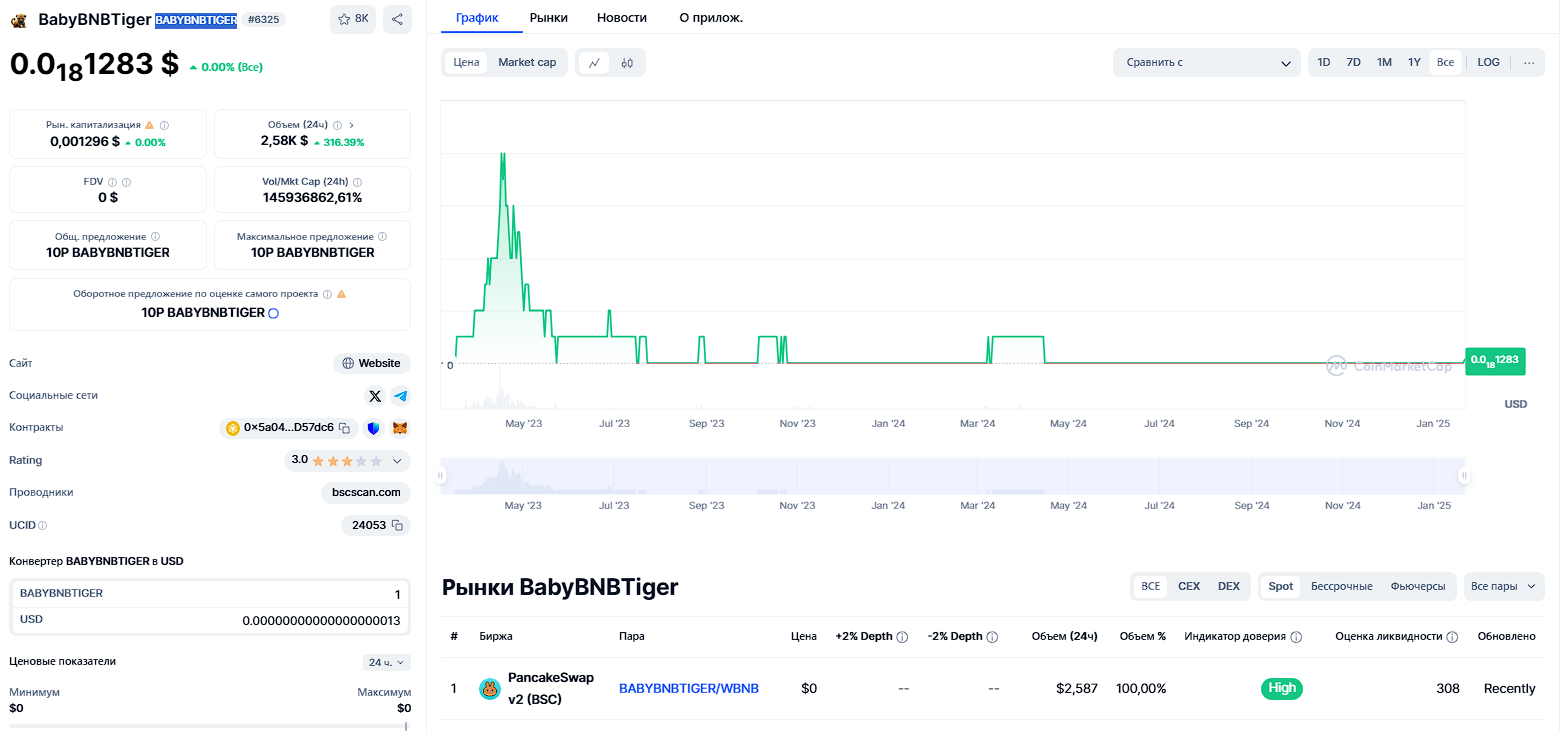
Task: Copy the UCID 24053 icon
Action: (x=397, y=525)
